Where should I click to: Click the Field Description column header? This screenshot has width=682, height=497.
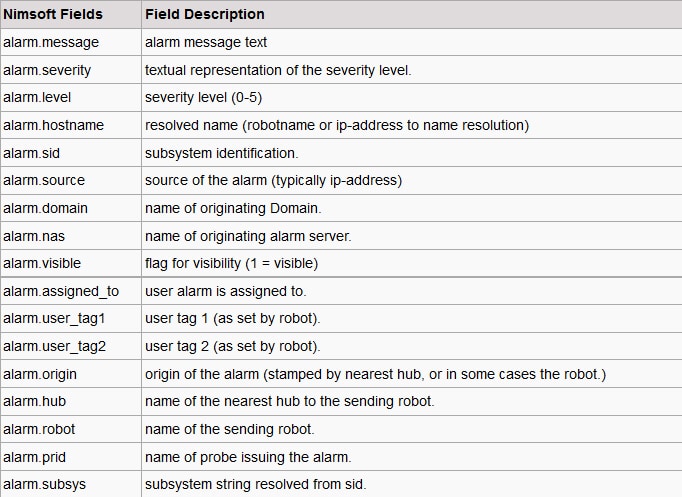coord(205,15)
